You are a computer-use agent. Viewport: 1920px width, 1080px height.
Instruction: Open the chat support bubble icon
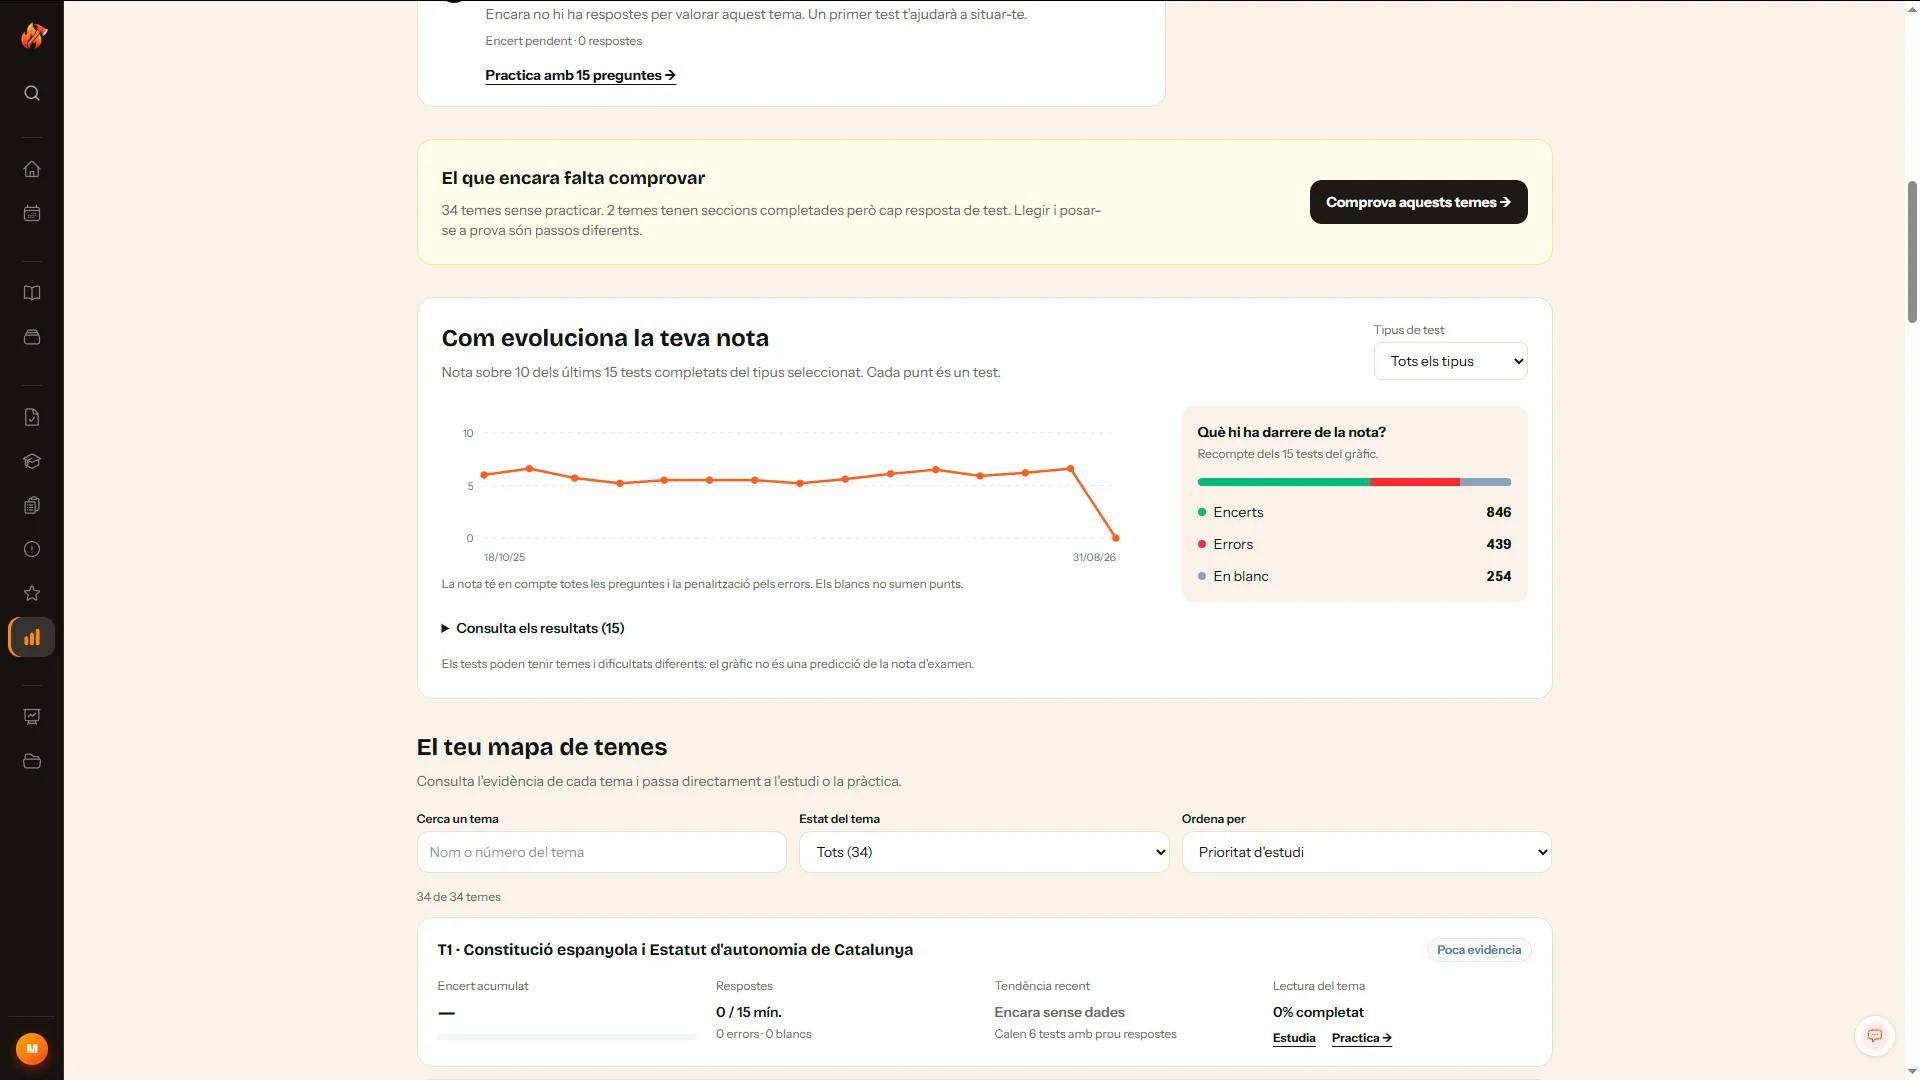(x=1875, y=1036)
